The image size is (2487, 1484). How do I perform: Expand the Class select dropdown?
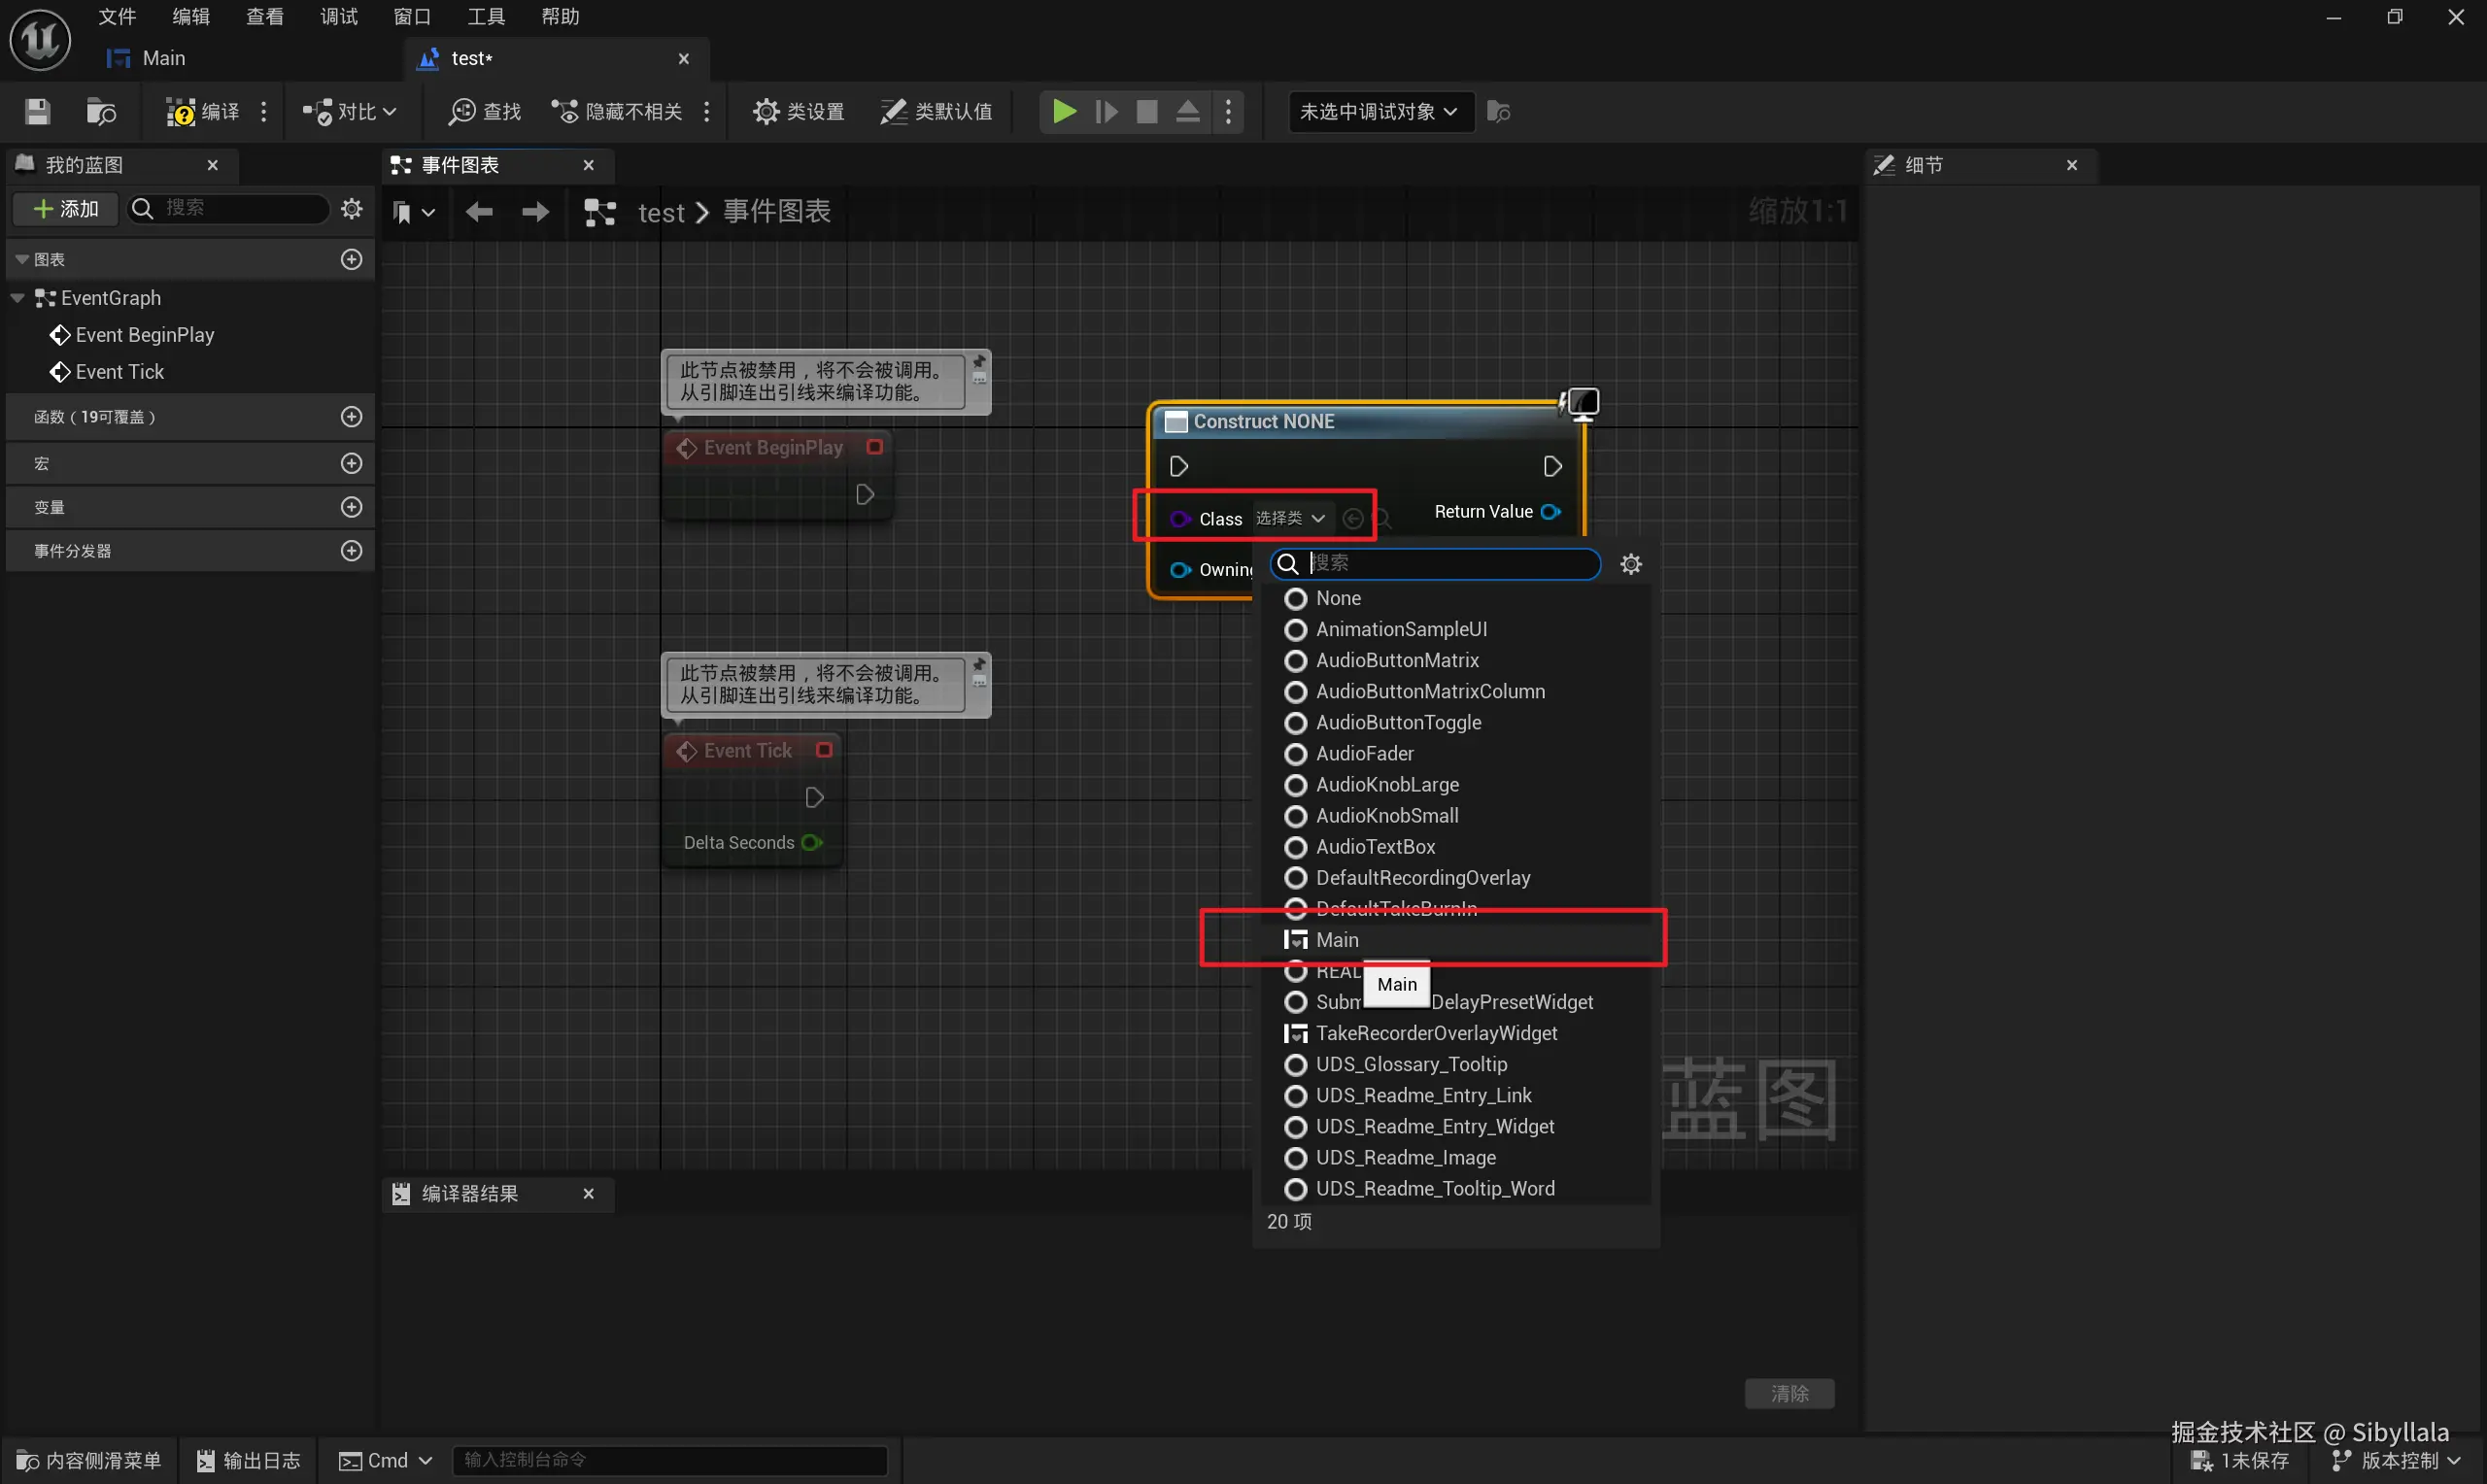1290,518
